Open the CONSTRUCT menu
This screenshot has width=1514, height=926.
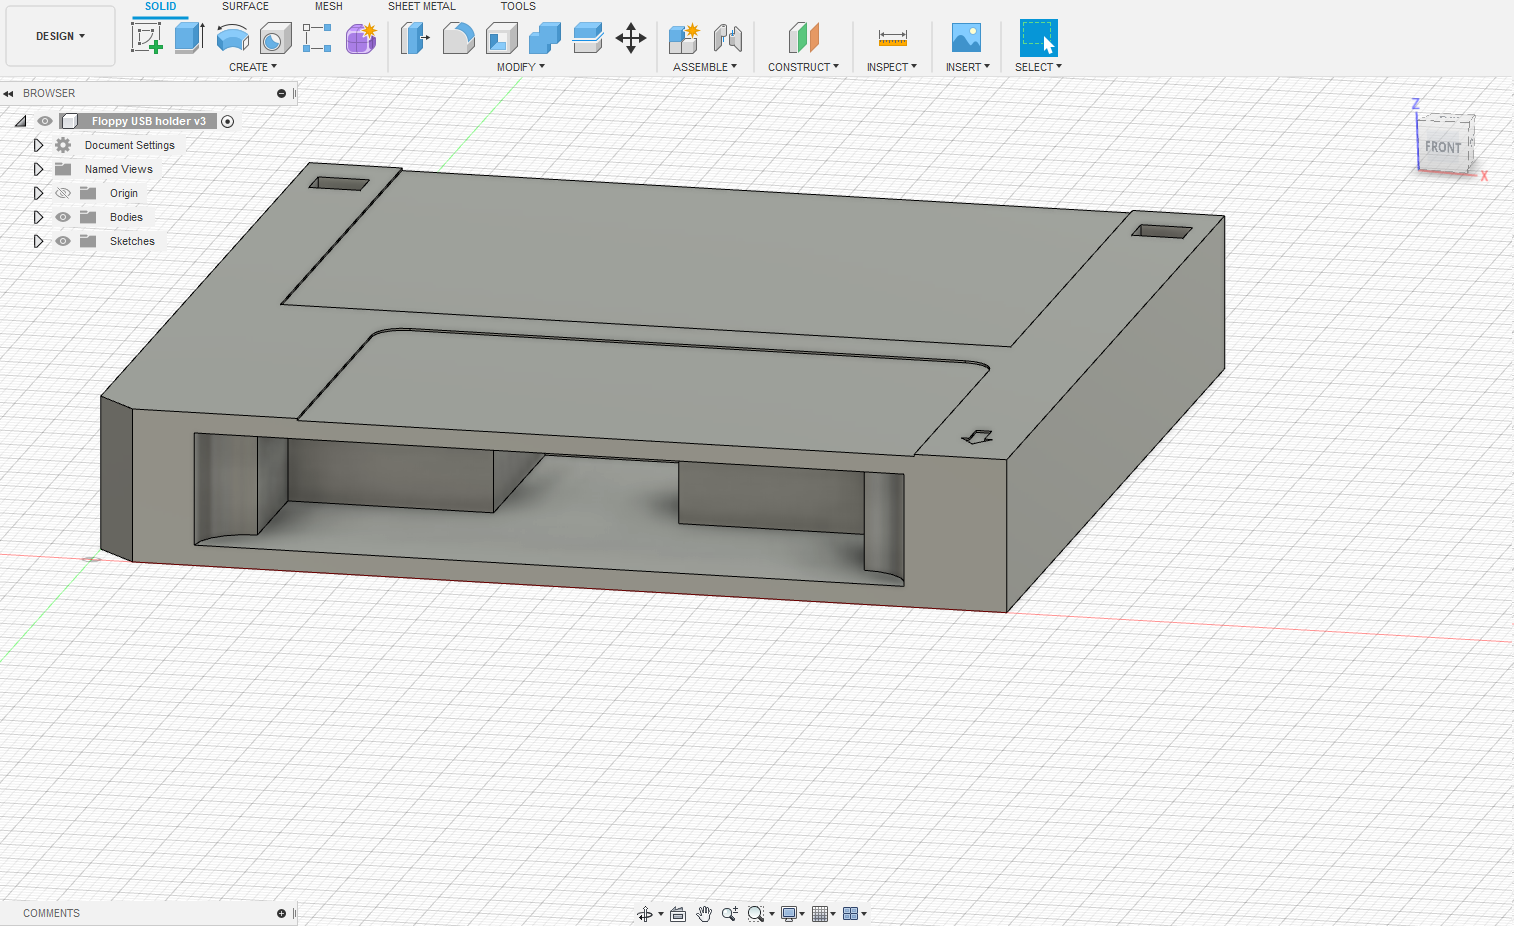click(803, 67)
